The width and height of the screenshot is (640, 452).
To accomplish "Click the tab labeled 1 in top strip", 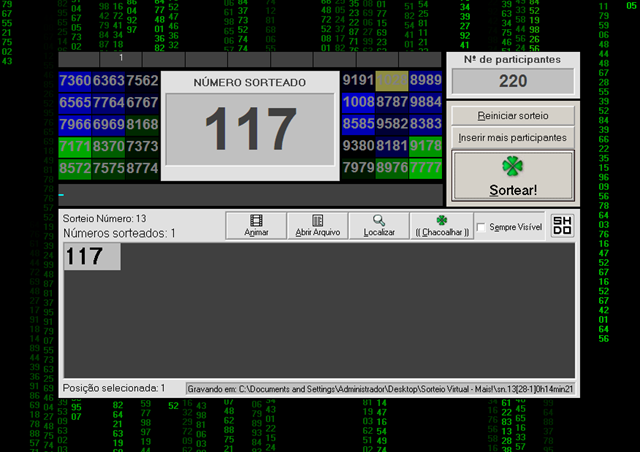I will 121,59.
